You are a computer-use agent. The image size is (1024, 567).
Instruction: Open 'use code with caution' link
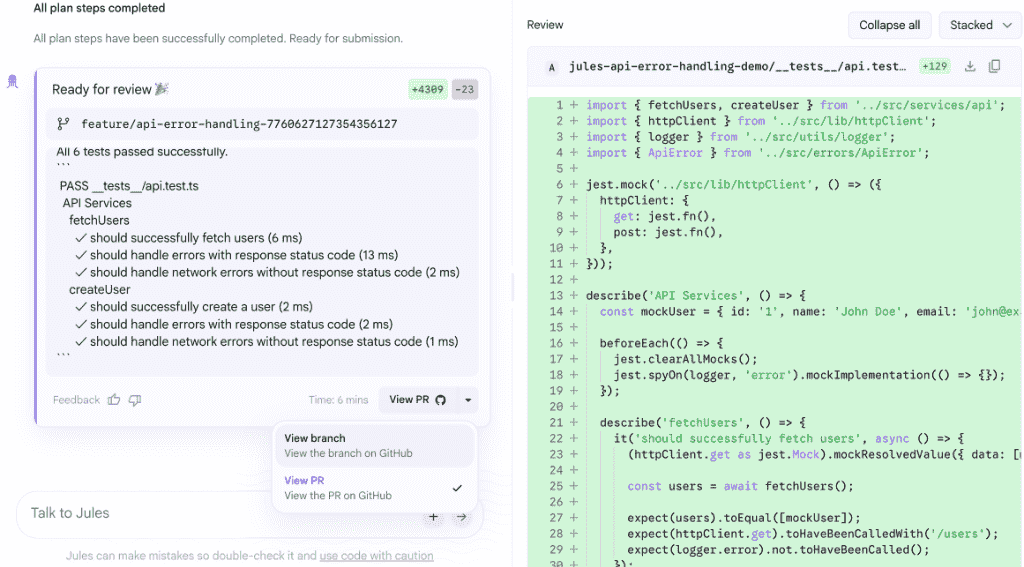pyautogui.click(x=376, y=556)
